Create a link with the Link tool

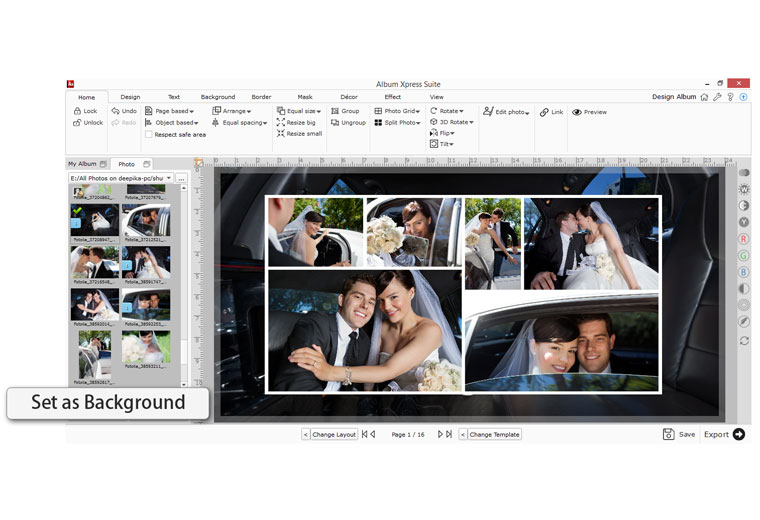point(552,112)
